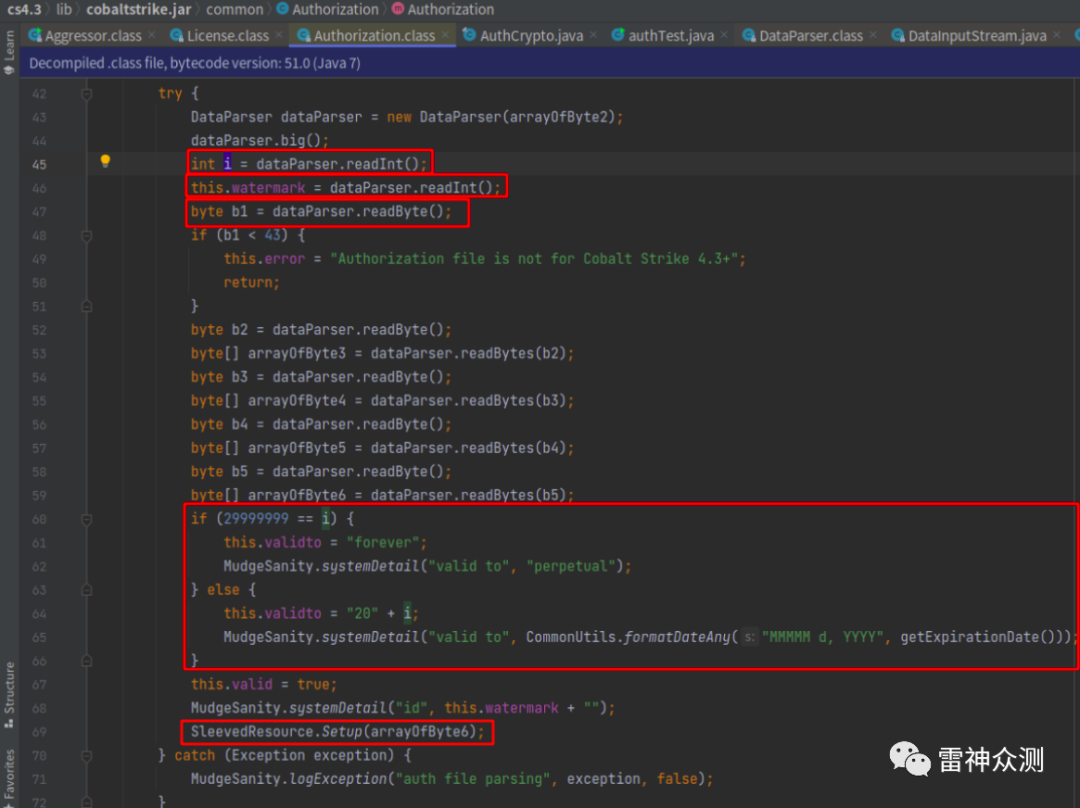1080x808 pixels.
Task: Click the lib breadcrumb
Action: pyautogui.click(x=63, y=10)
